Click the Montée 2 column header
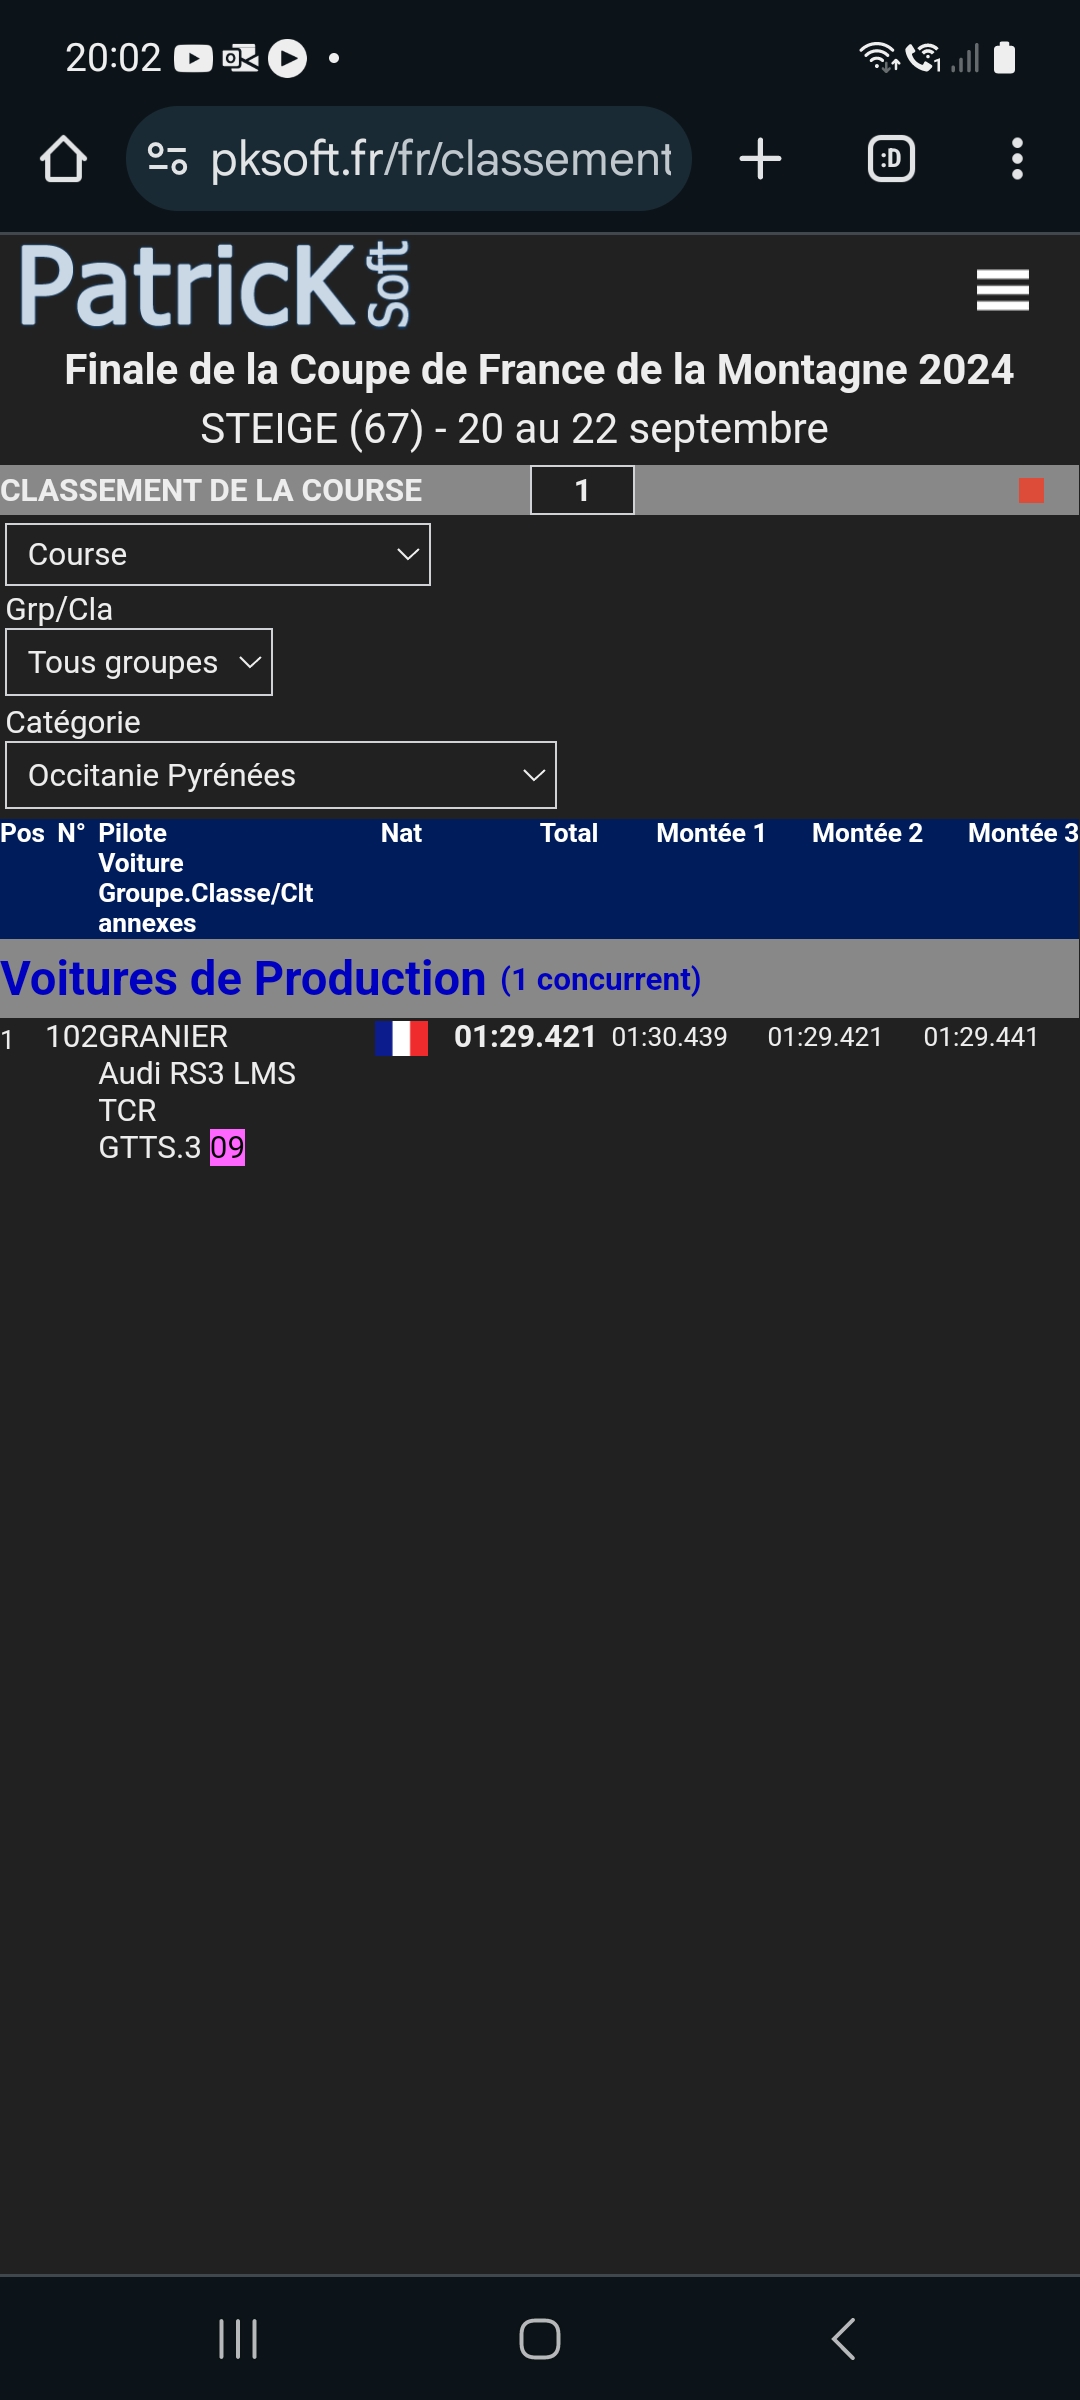Image resolution: width=1080 pixels, height=2400 pixels. [867, 833]
